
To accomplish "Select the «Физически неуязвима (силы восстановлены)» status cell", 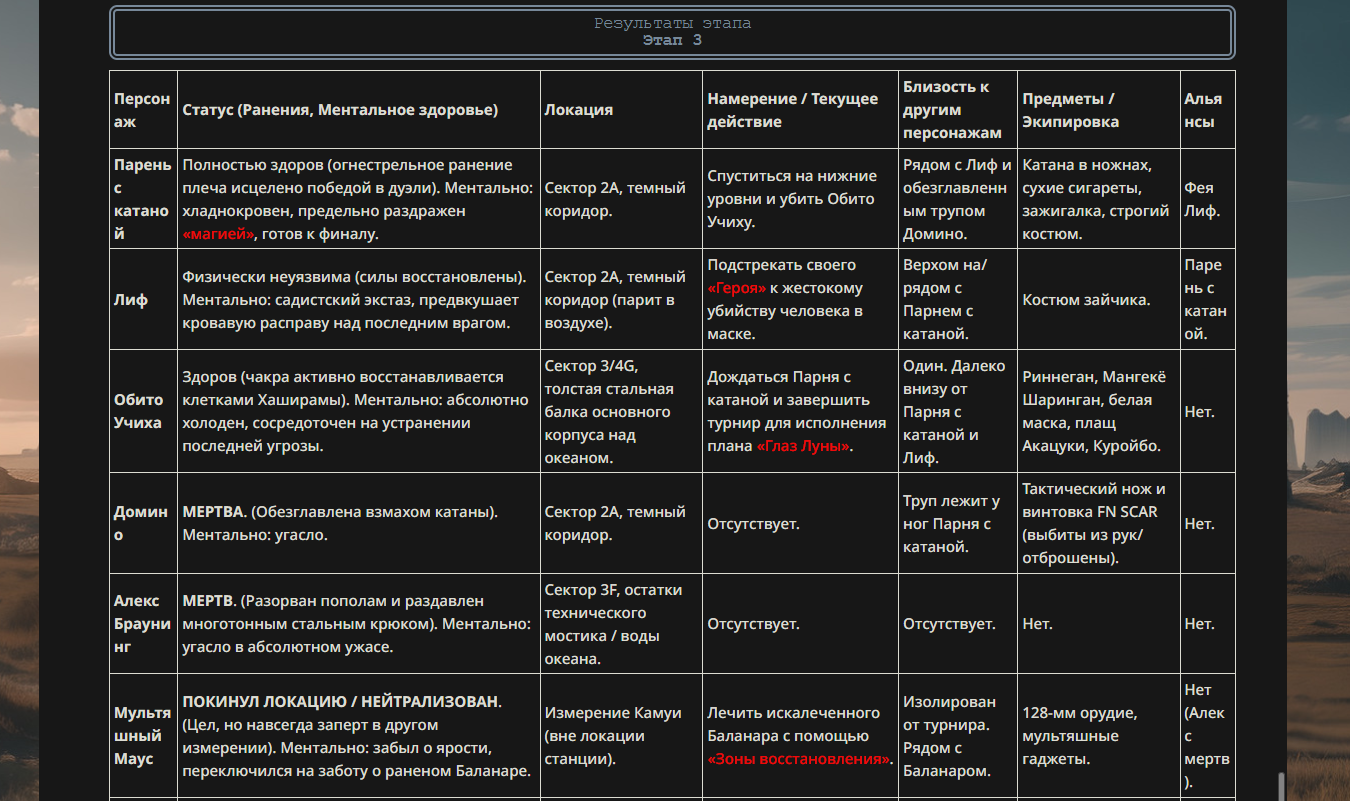I will pyautogui.click(x=359, y=300).
